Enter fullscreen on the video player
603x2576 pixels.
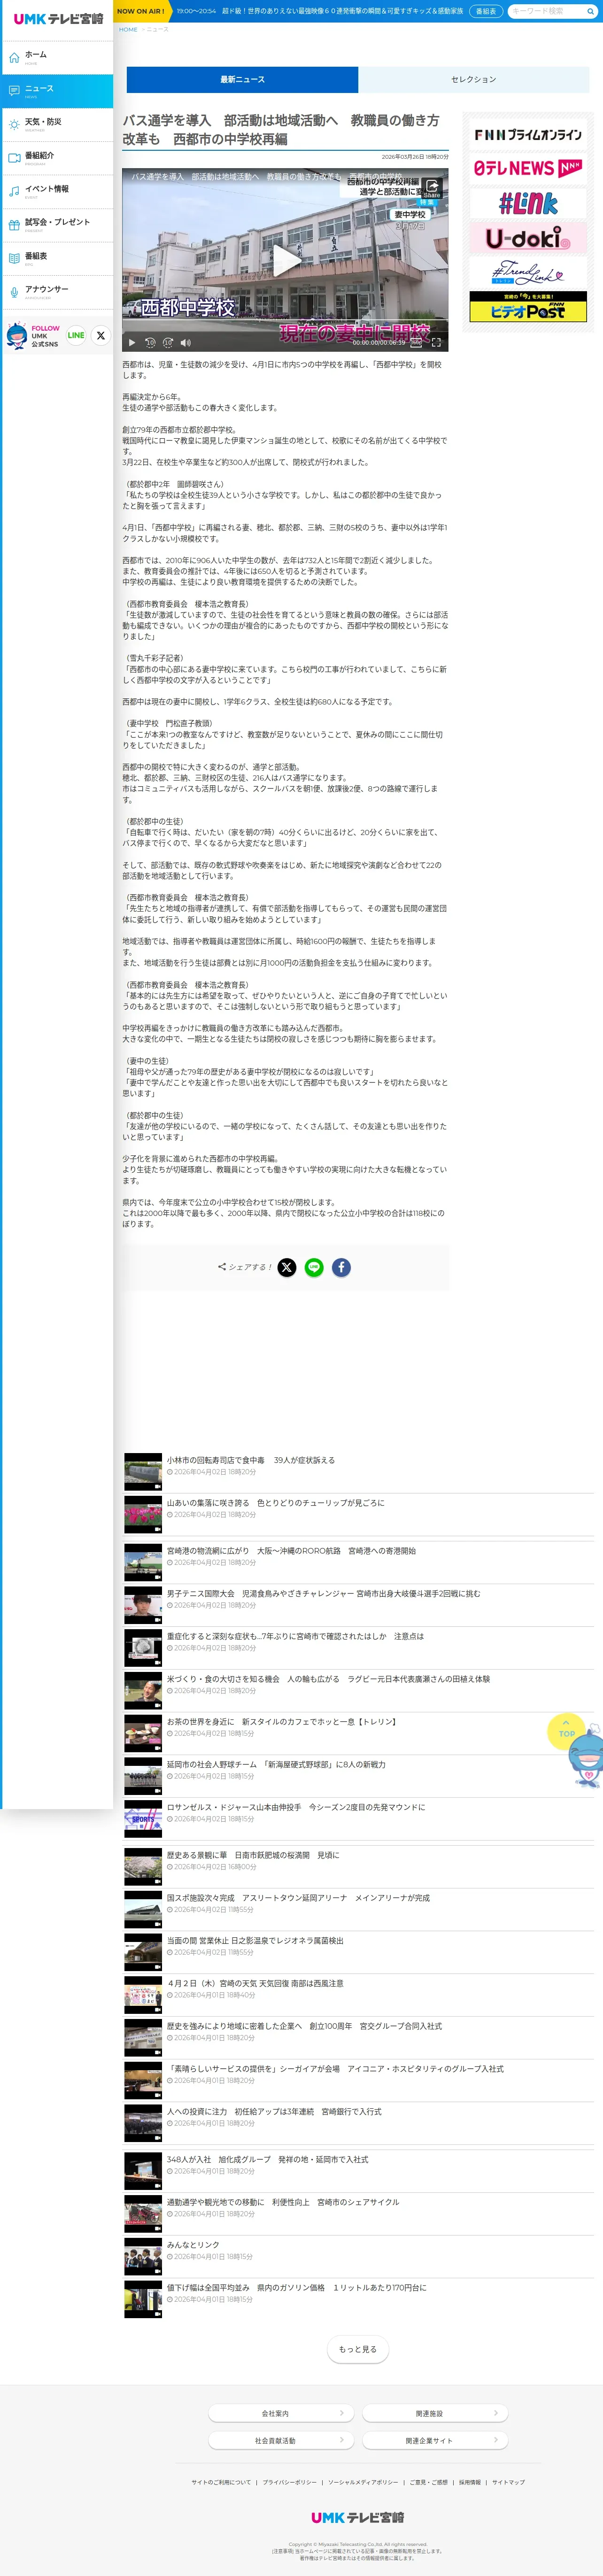[436, 343]
